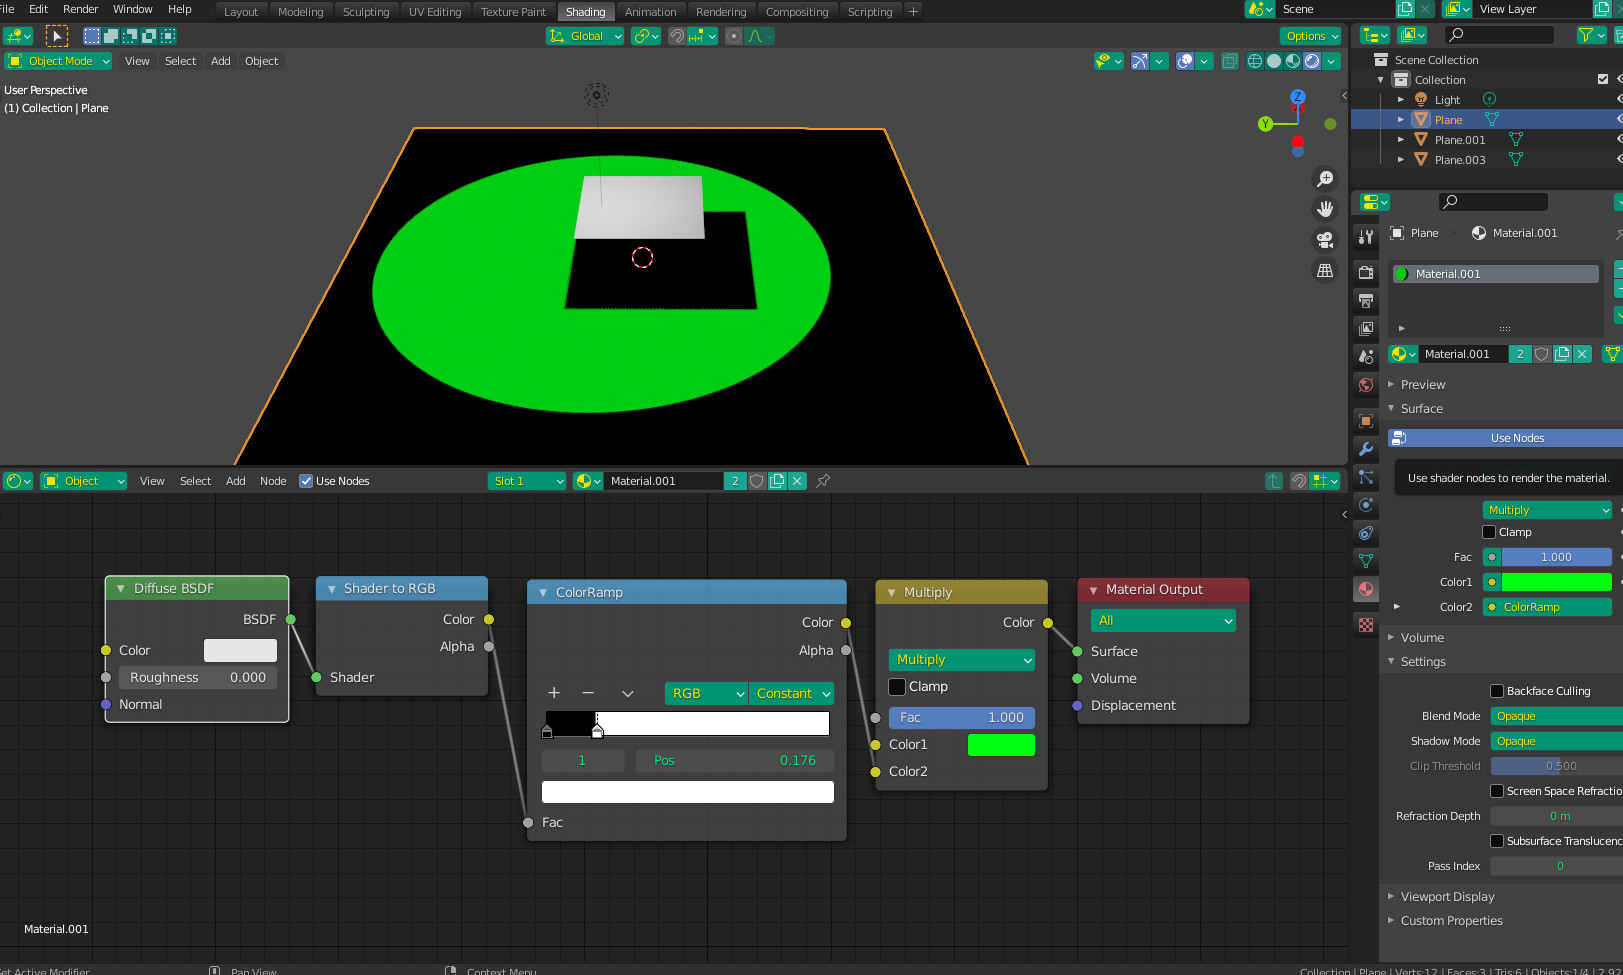Open the Scene properties tab
Viewport: 1623px width, 975px height.
pyautogui.click(x=1366, y=356)
